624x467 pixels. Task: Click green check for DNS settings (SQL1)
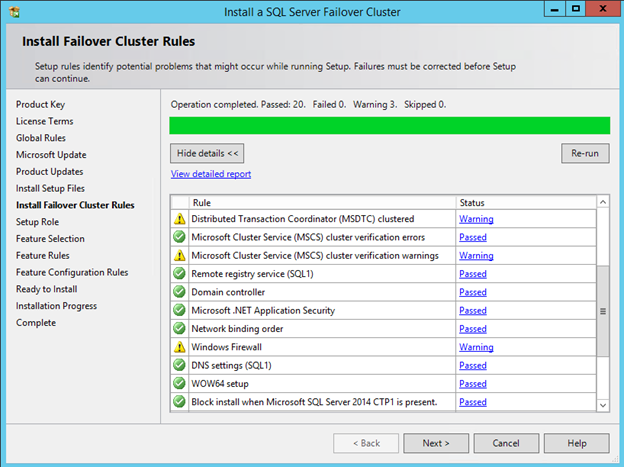[179, 365]
